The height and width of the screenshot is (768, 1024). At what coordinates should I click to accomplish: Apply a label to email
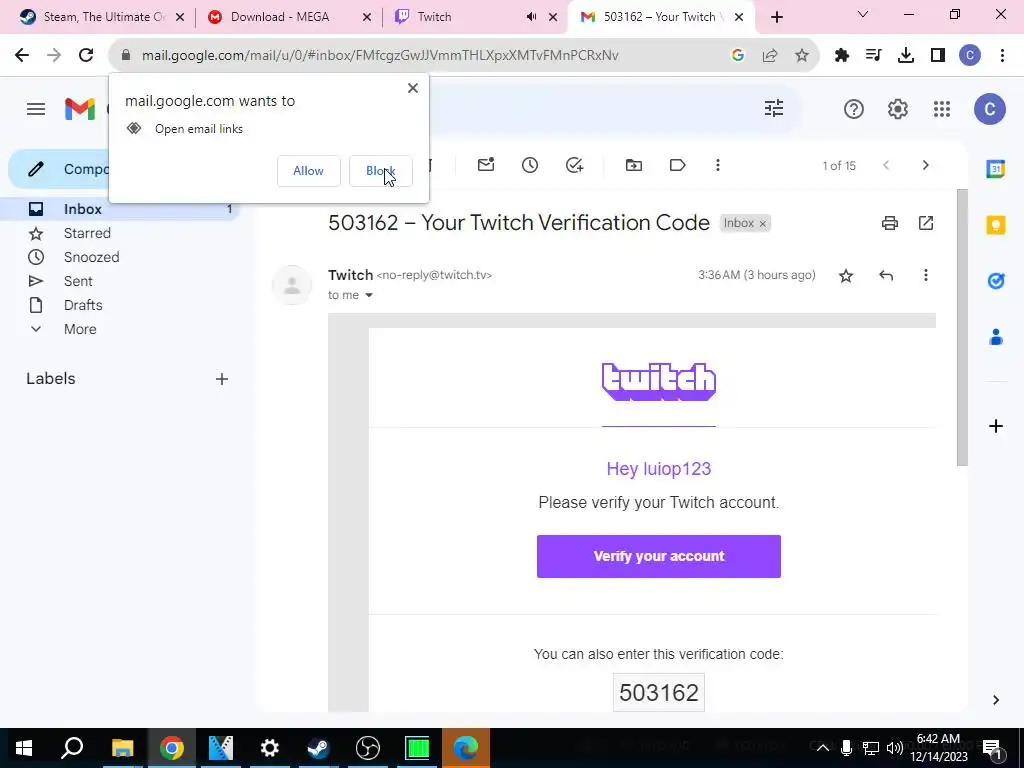[677, 165]
